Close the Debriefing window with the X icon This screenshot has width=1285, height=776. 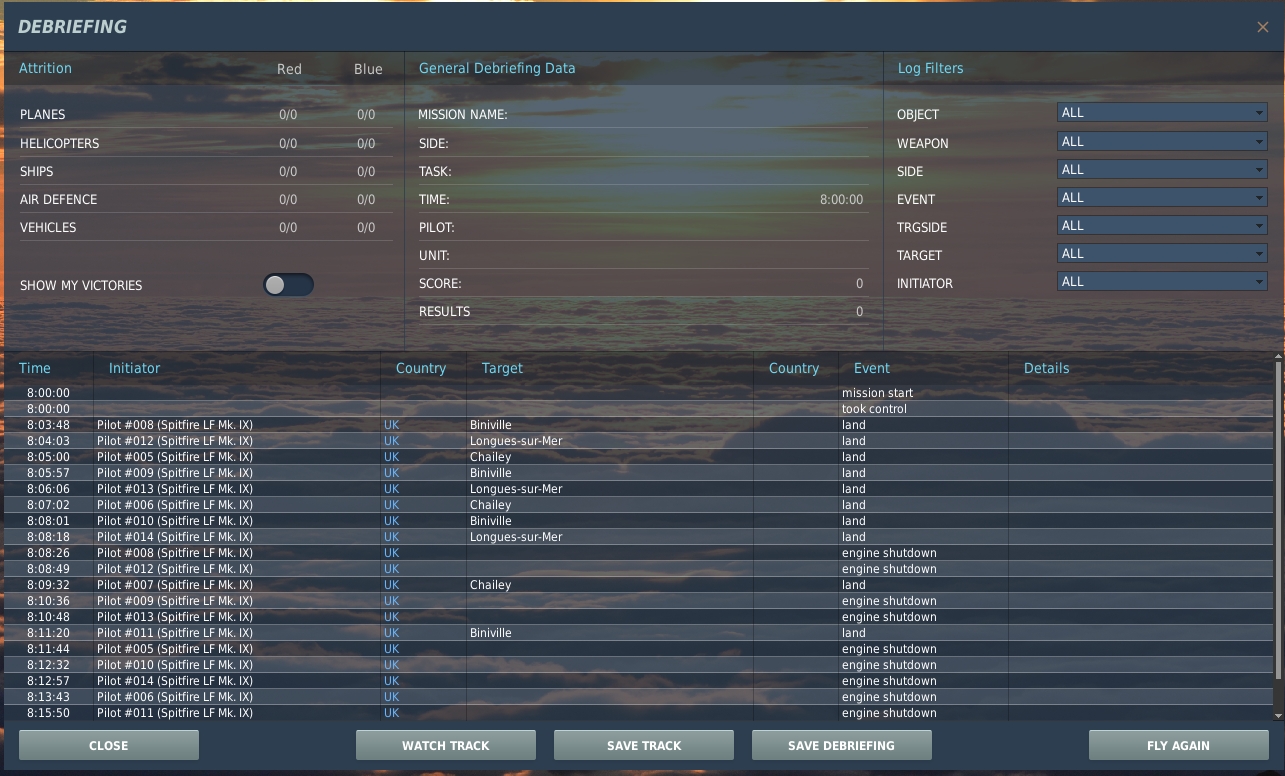tap(1262, 27)
